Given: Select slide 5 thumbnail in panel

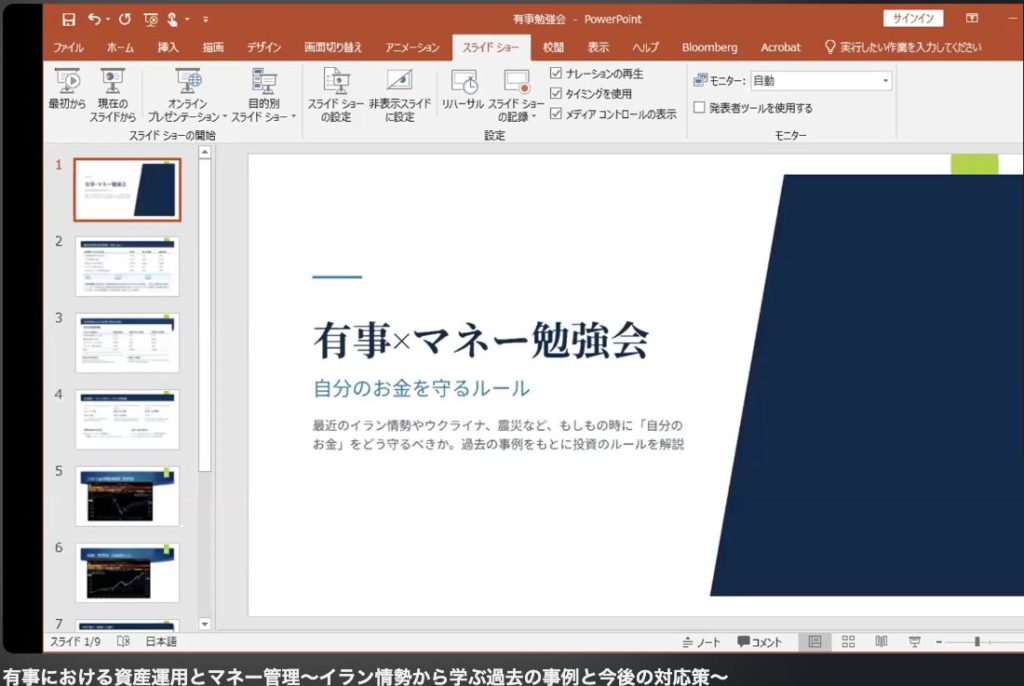Looking at the screenshot, I should [x=127, y=495].
